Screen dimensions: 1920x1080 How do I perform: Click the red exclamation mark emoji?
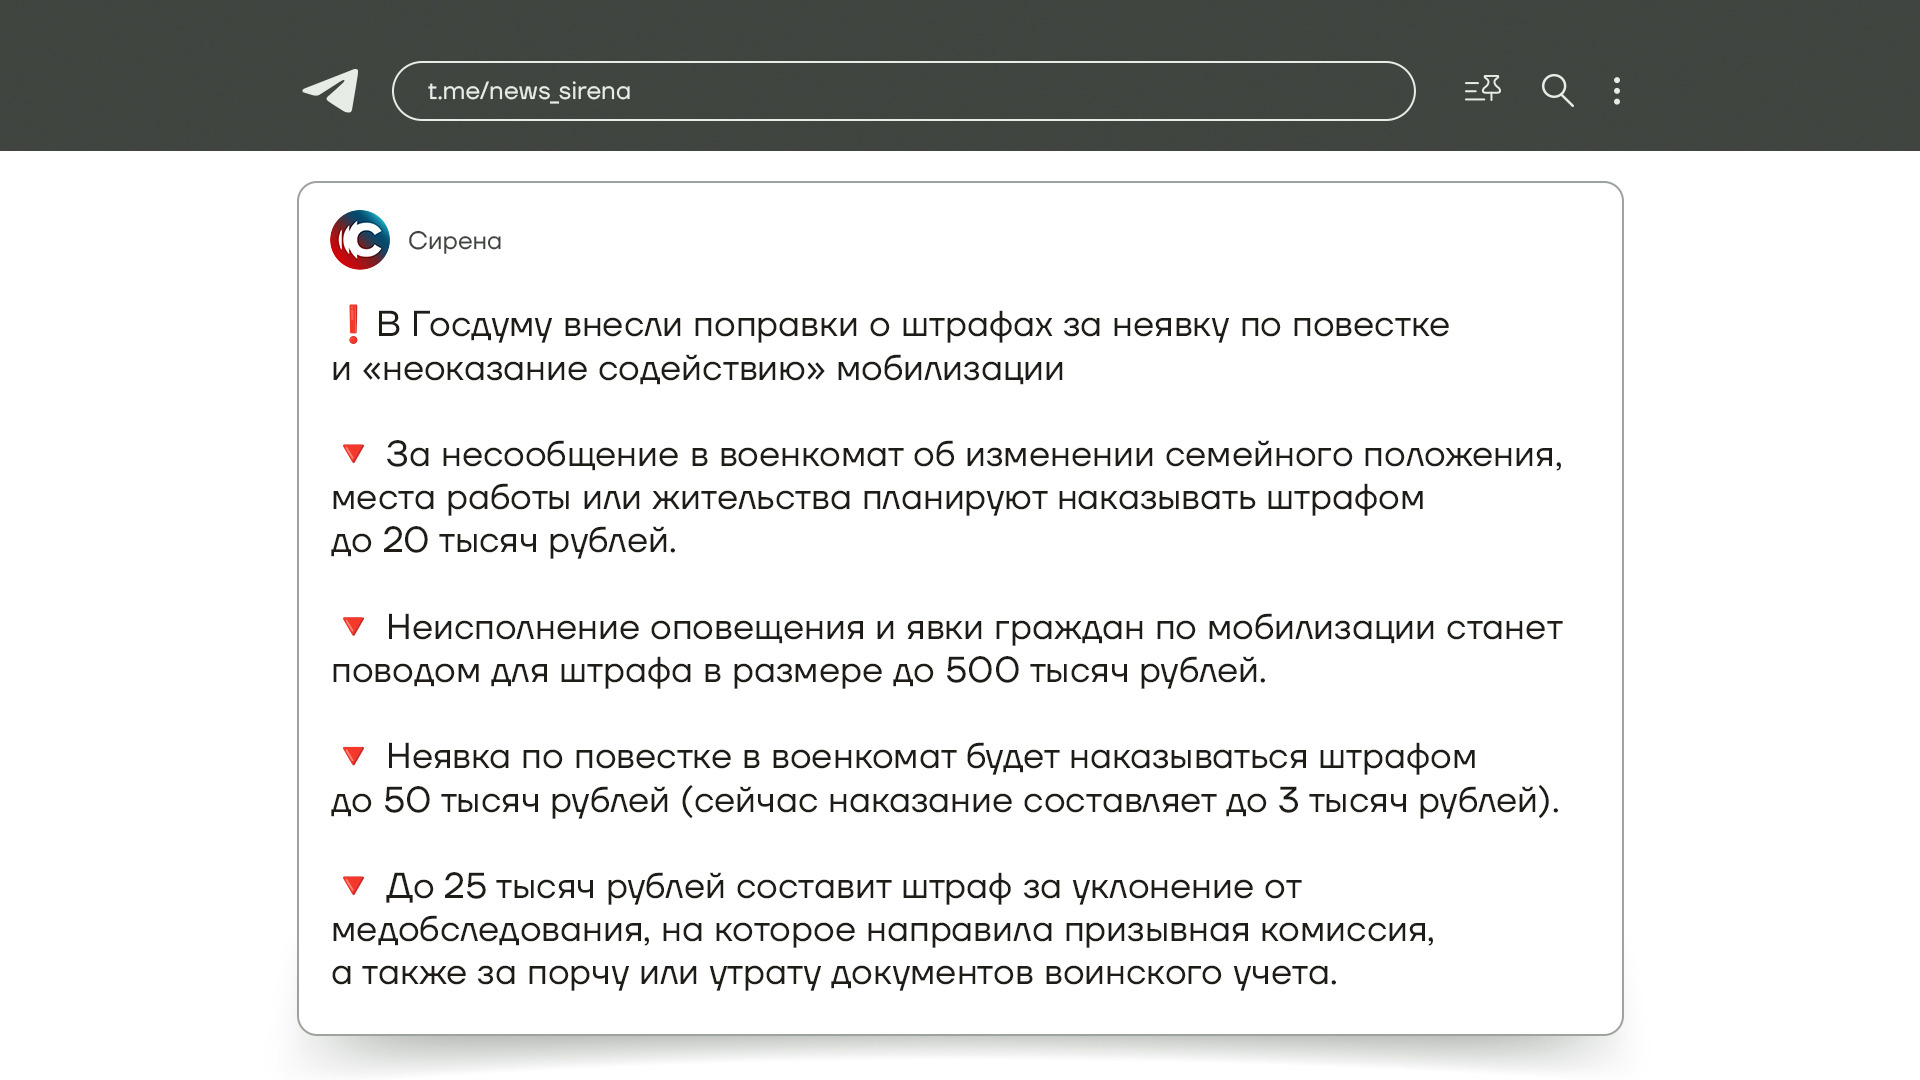[352, 324]
